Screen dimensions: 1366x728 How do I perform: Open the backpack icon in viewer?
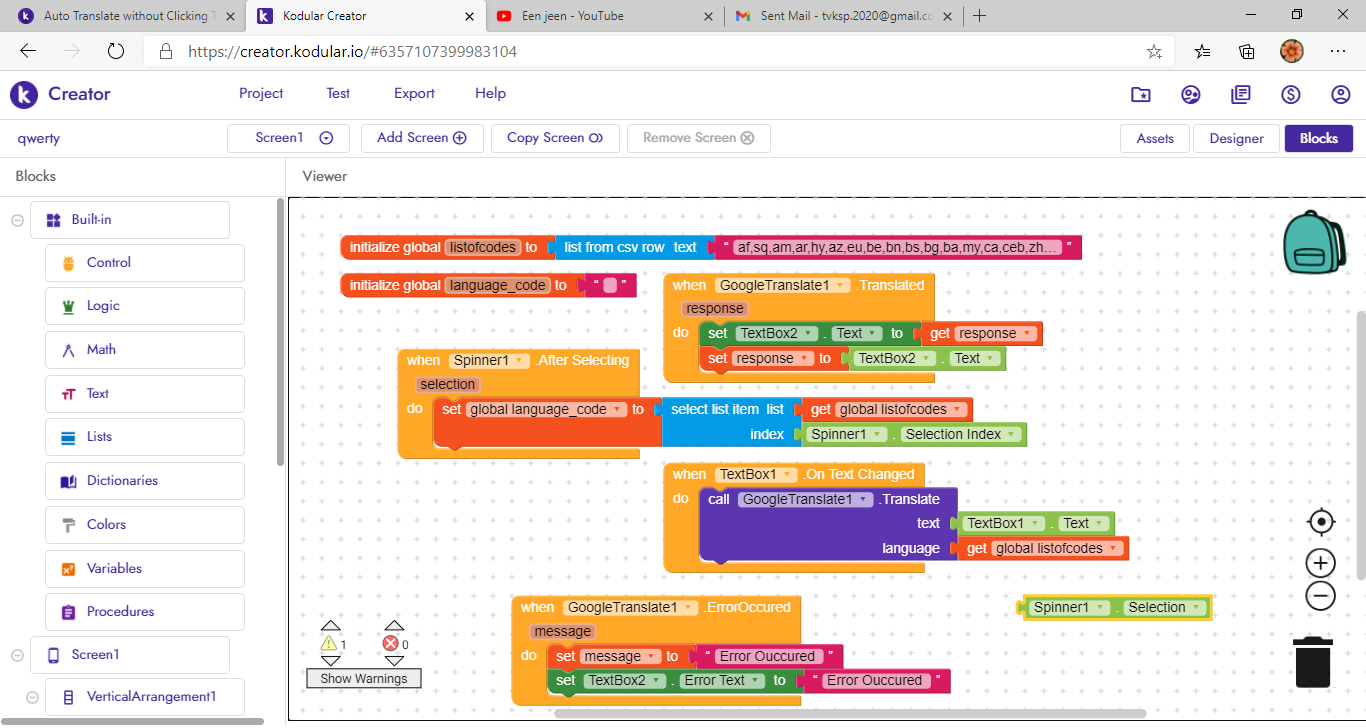click(x=1315, y=242)
